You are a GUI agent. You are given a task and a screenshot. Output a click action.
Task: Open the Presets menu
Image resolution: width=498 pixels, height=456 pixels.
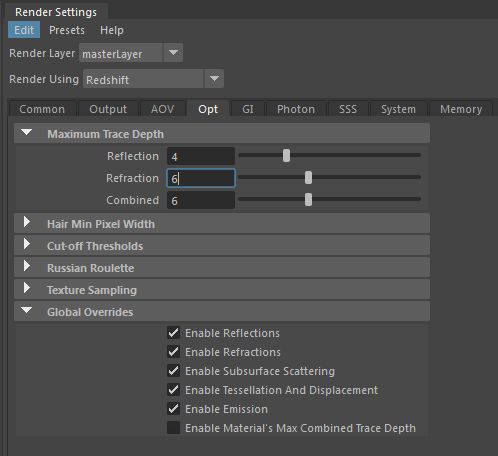pos(67,30)
